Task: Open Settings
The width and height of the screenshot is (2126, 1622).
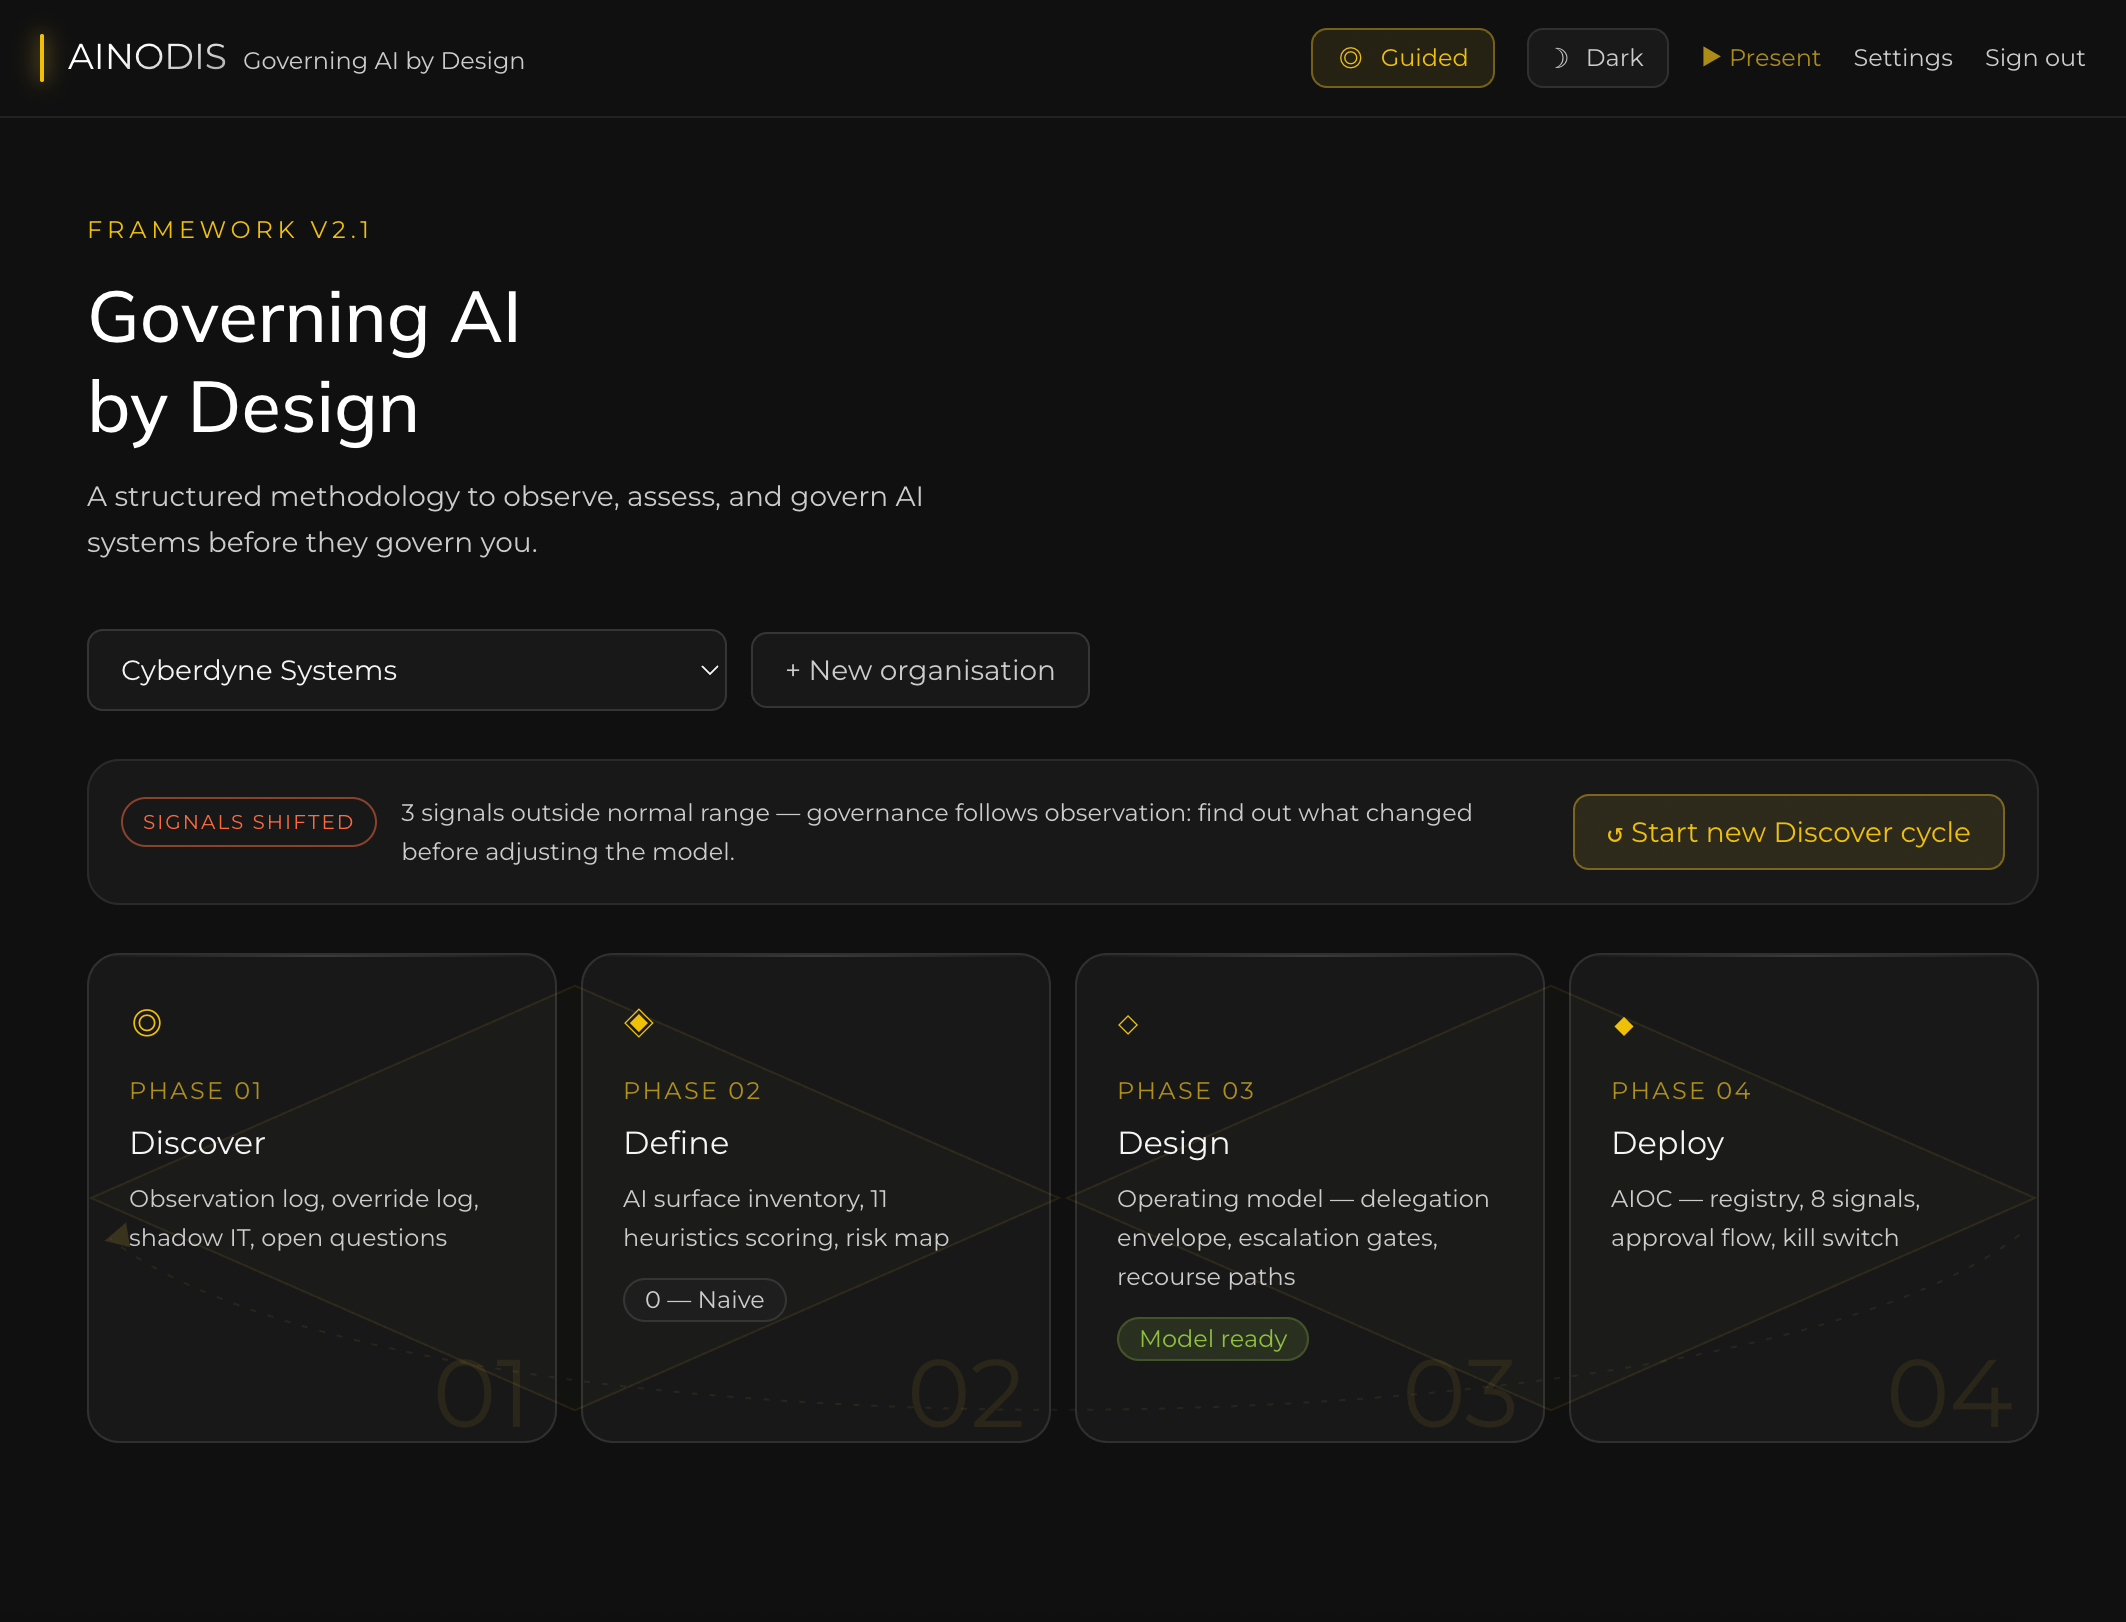Action: [1902, 58]
